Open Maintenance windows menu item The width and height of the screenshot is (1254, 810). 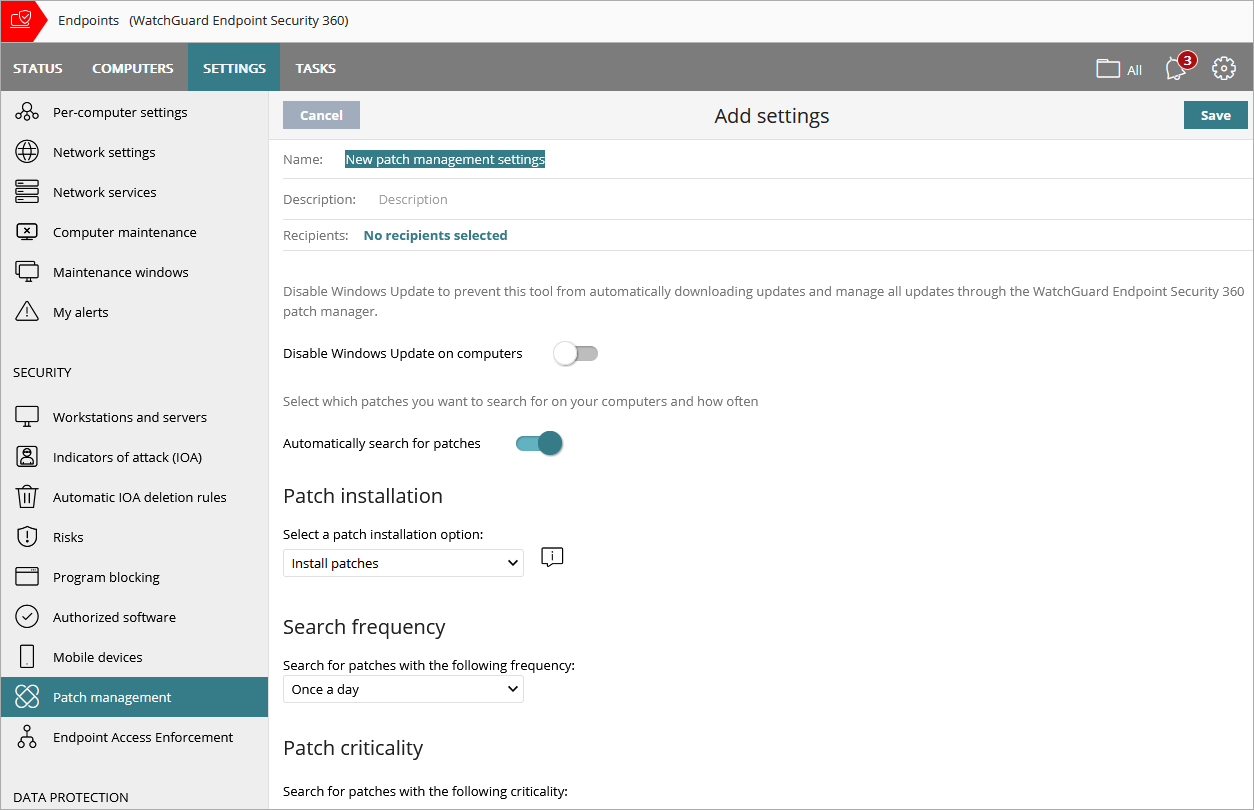(134, 272)
